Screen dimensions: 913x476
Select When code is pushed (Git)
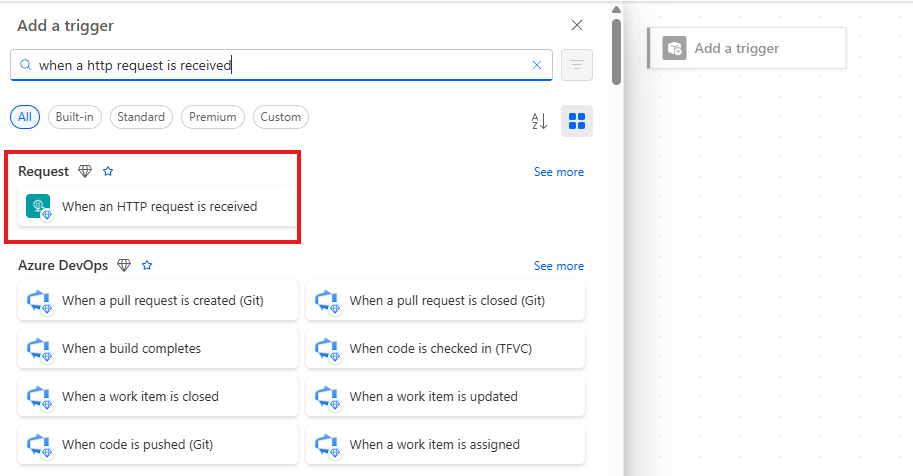pos(158,444)
